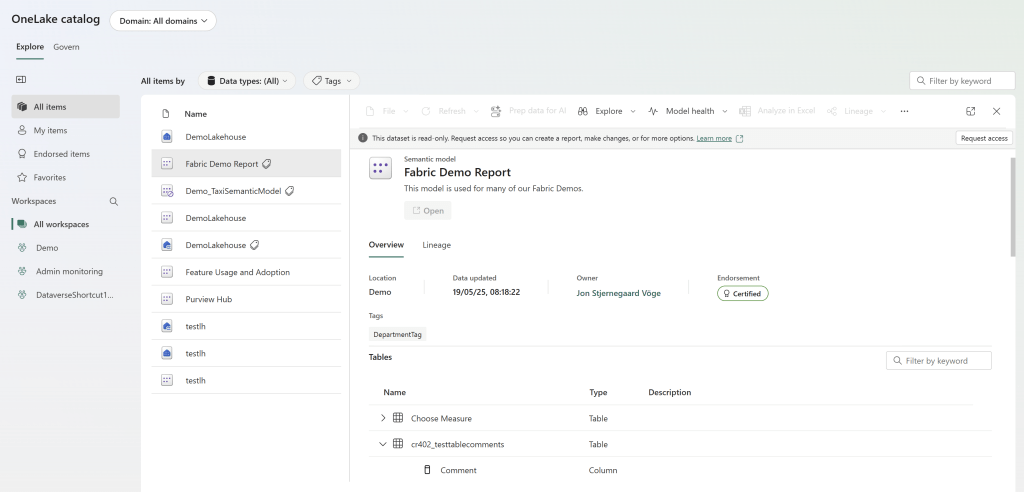Select the Admin monitoring workspace
1024x492 pixels.
tap(69, 271)
